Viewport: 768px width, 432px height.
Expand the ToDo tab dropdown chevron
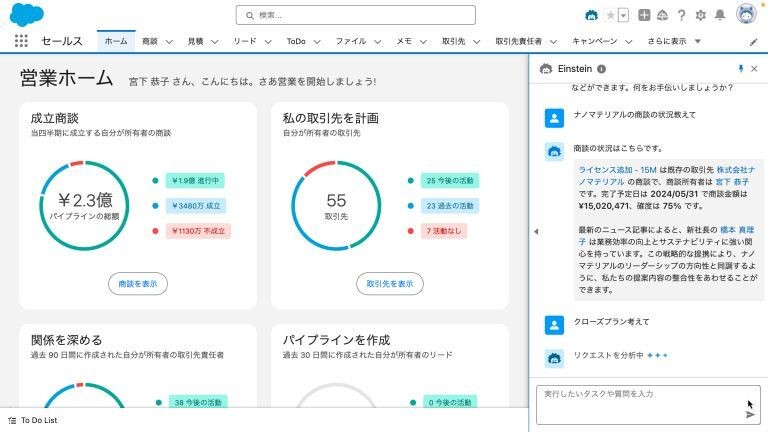pos(317,42)
